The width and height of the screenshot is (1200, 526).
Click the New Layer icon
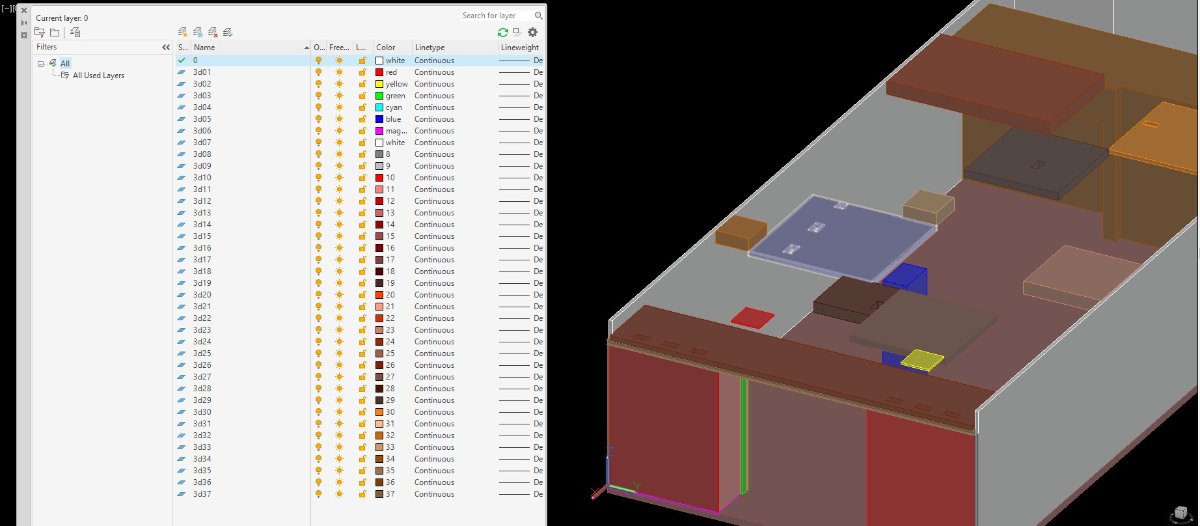tap(182, 32)
